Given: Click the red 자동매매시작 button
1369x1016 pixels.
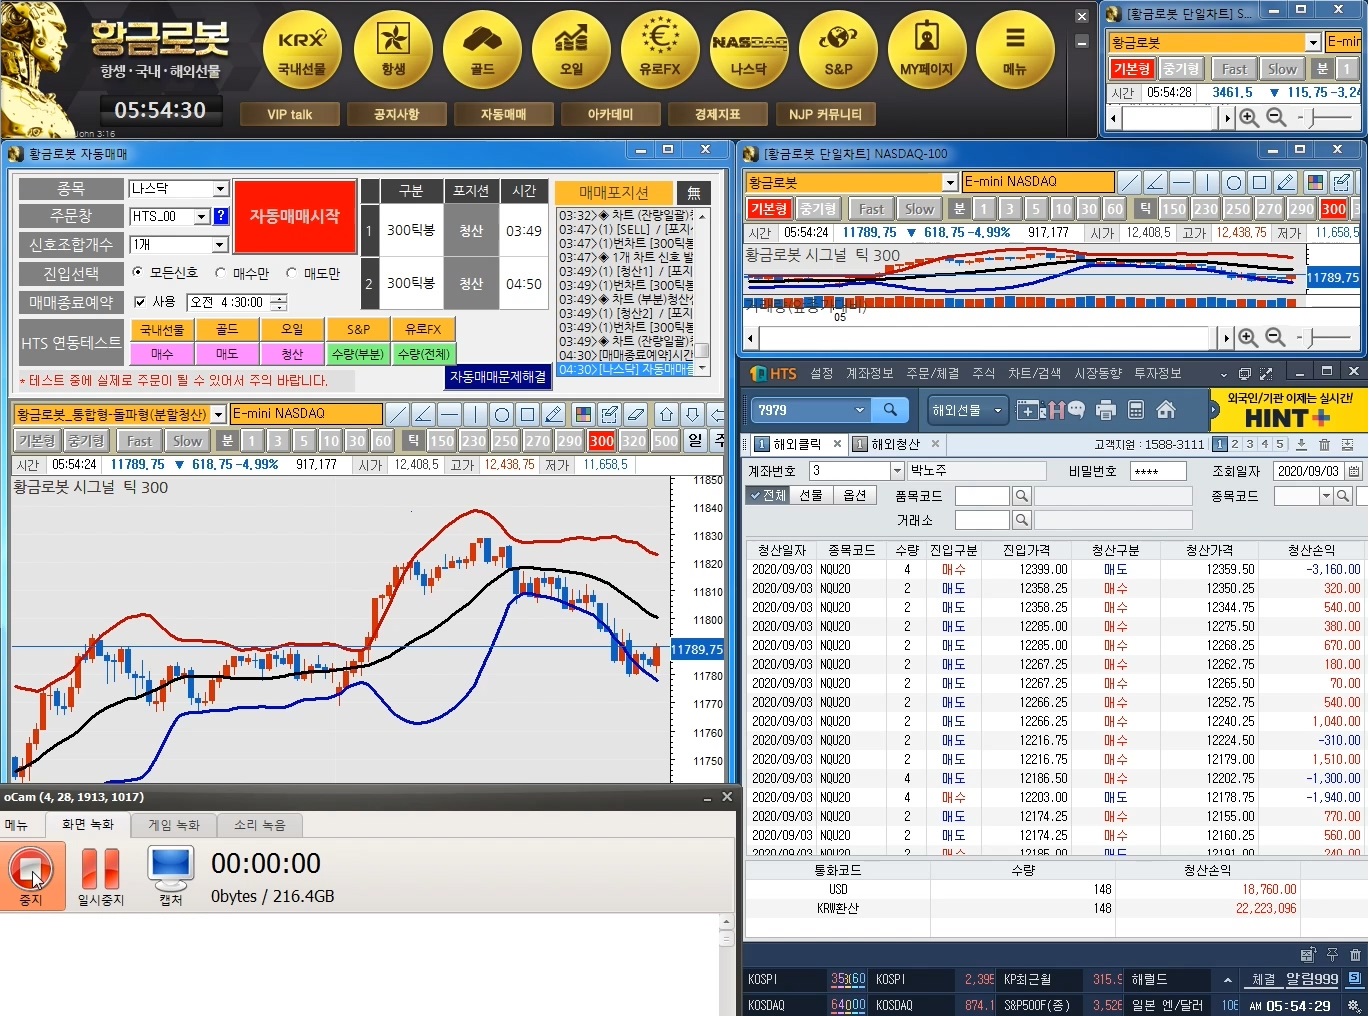Looking at the screenshot, I should (295, 216).
